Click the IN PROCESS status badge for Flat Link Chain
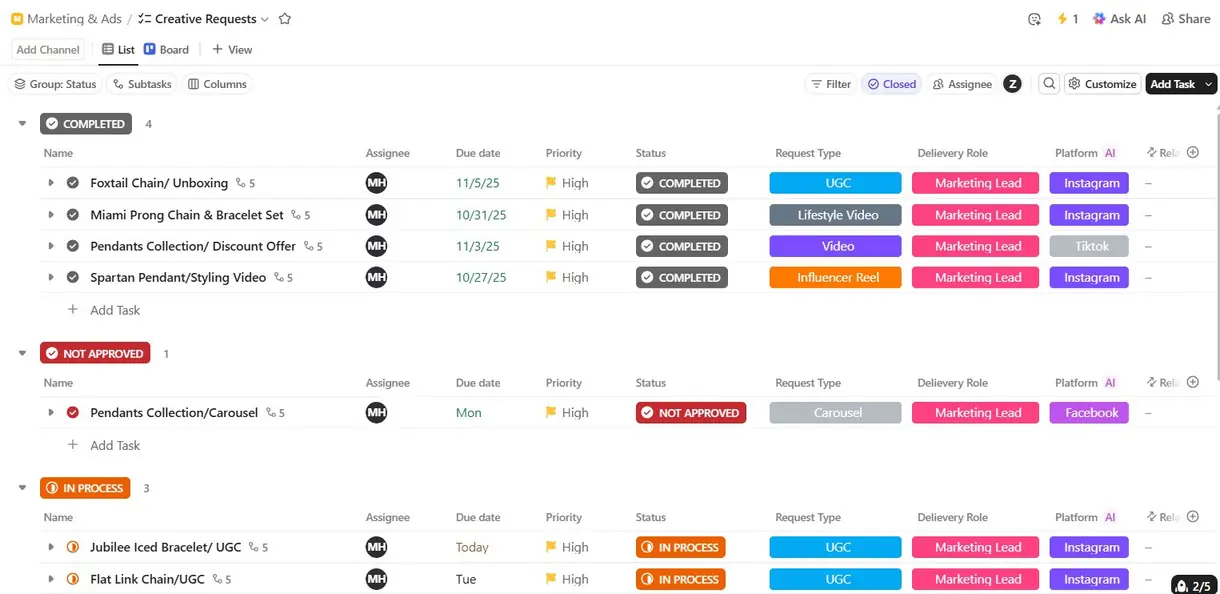This screenshot has width=1220, height=594. pyautogui.click(x=680, y=579)
